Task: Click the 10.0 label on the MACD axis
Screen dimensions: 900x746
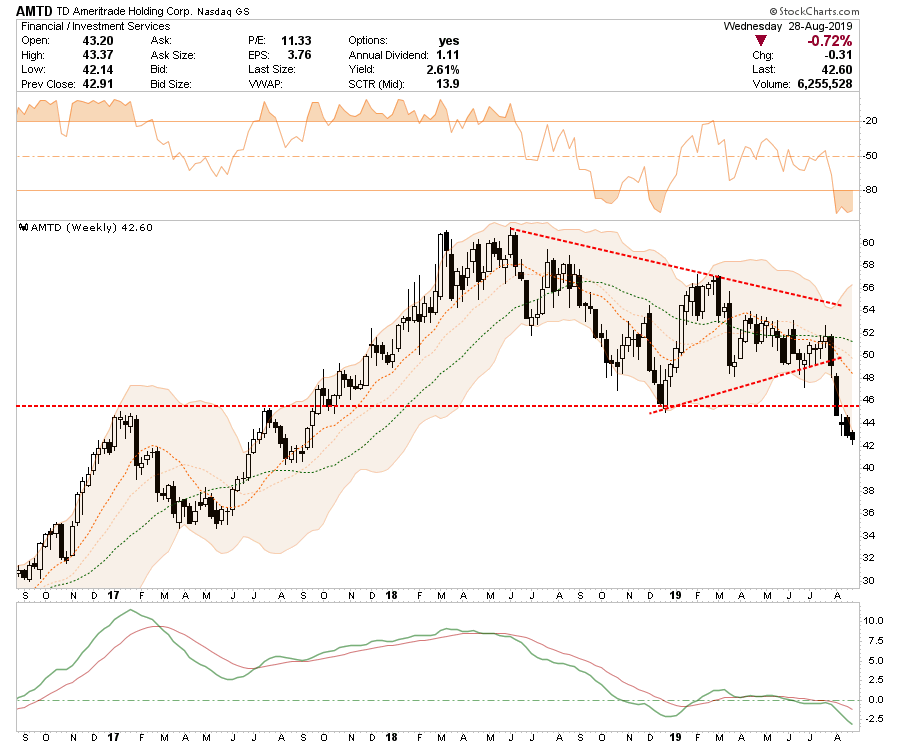Action: pyautogui.click(x=873, y=620)
